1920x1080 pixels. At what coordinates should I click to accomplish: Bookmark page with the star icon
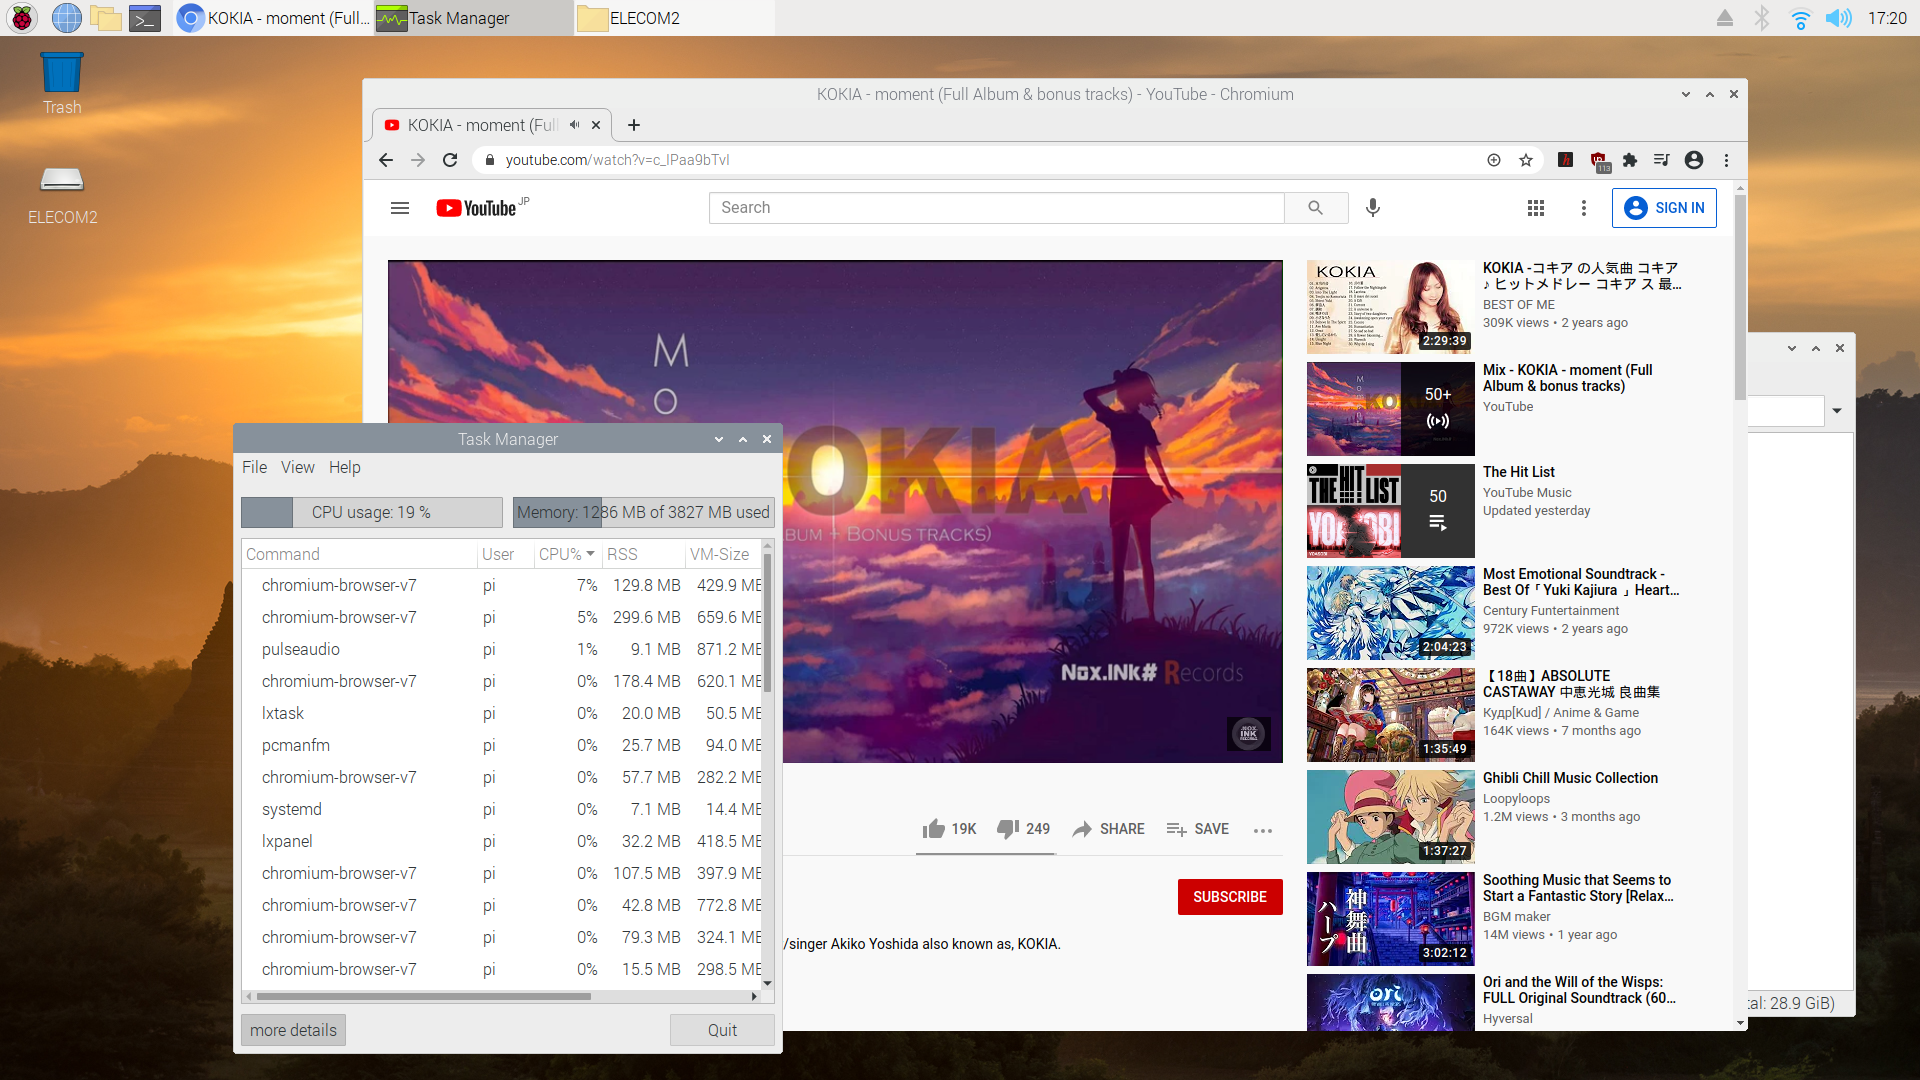[x=1526, y=160]
